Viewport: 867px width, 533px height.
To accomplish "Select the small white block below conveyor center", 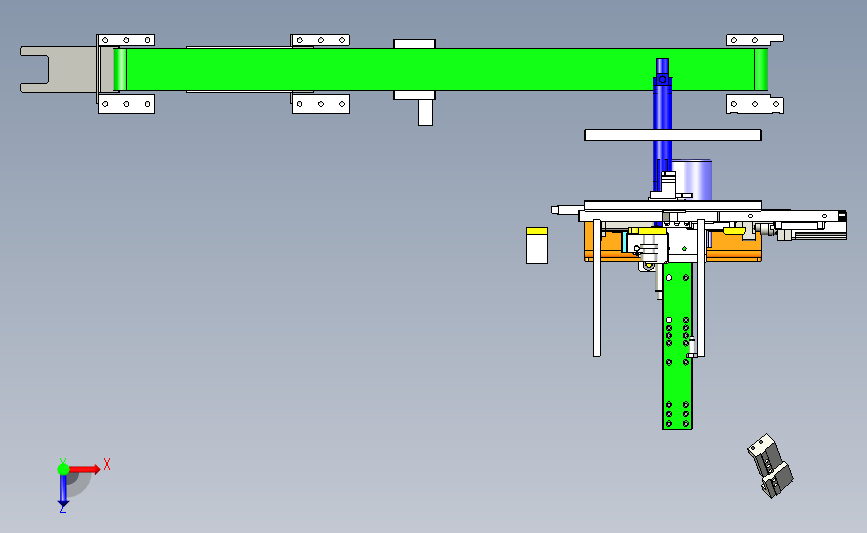I will click(x=425, y=112).
